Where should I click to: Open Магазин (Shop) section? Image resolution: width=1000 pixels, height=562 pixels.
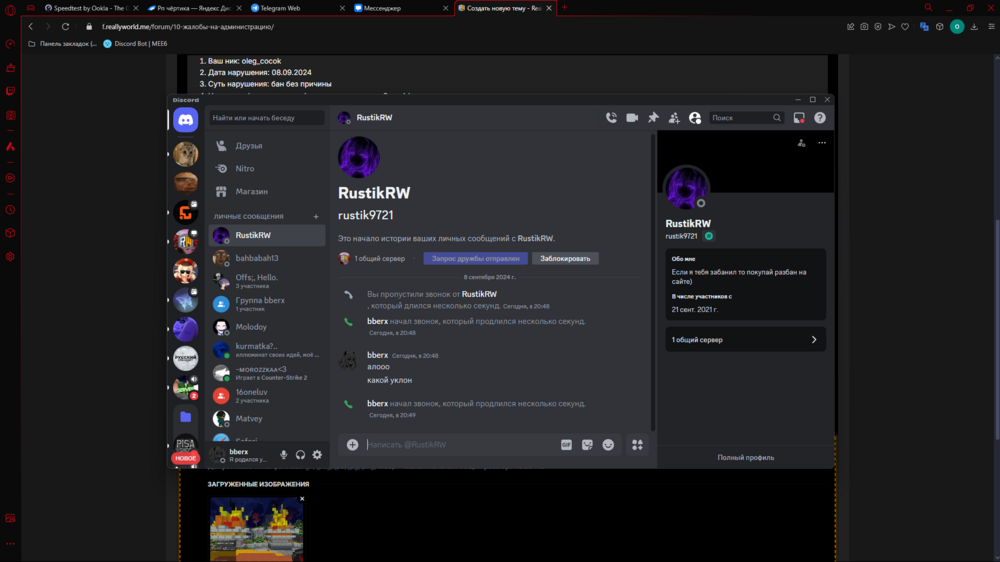(267, 191)
